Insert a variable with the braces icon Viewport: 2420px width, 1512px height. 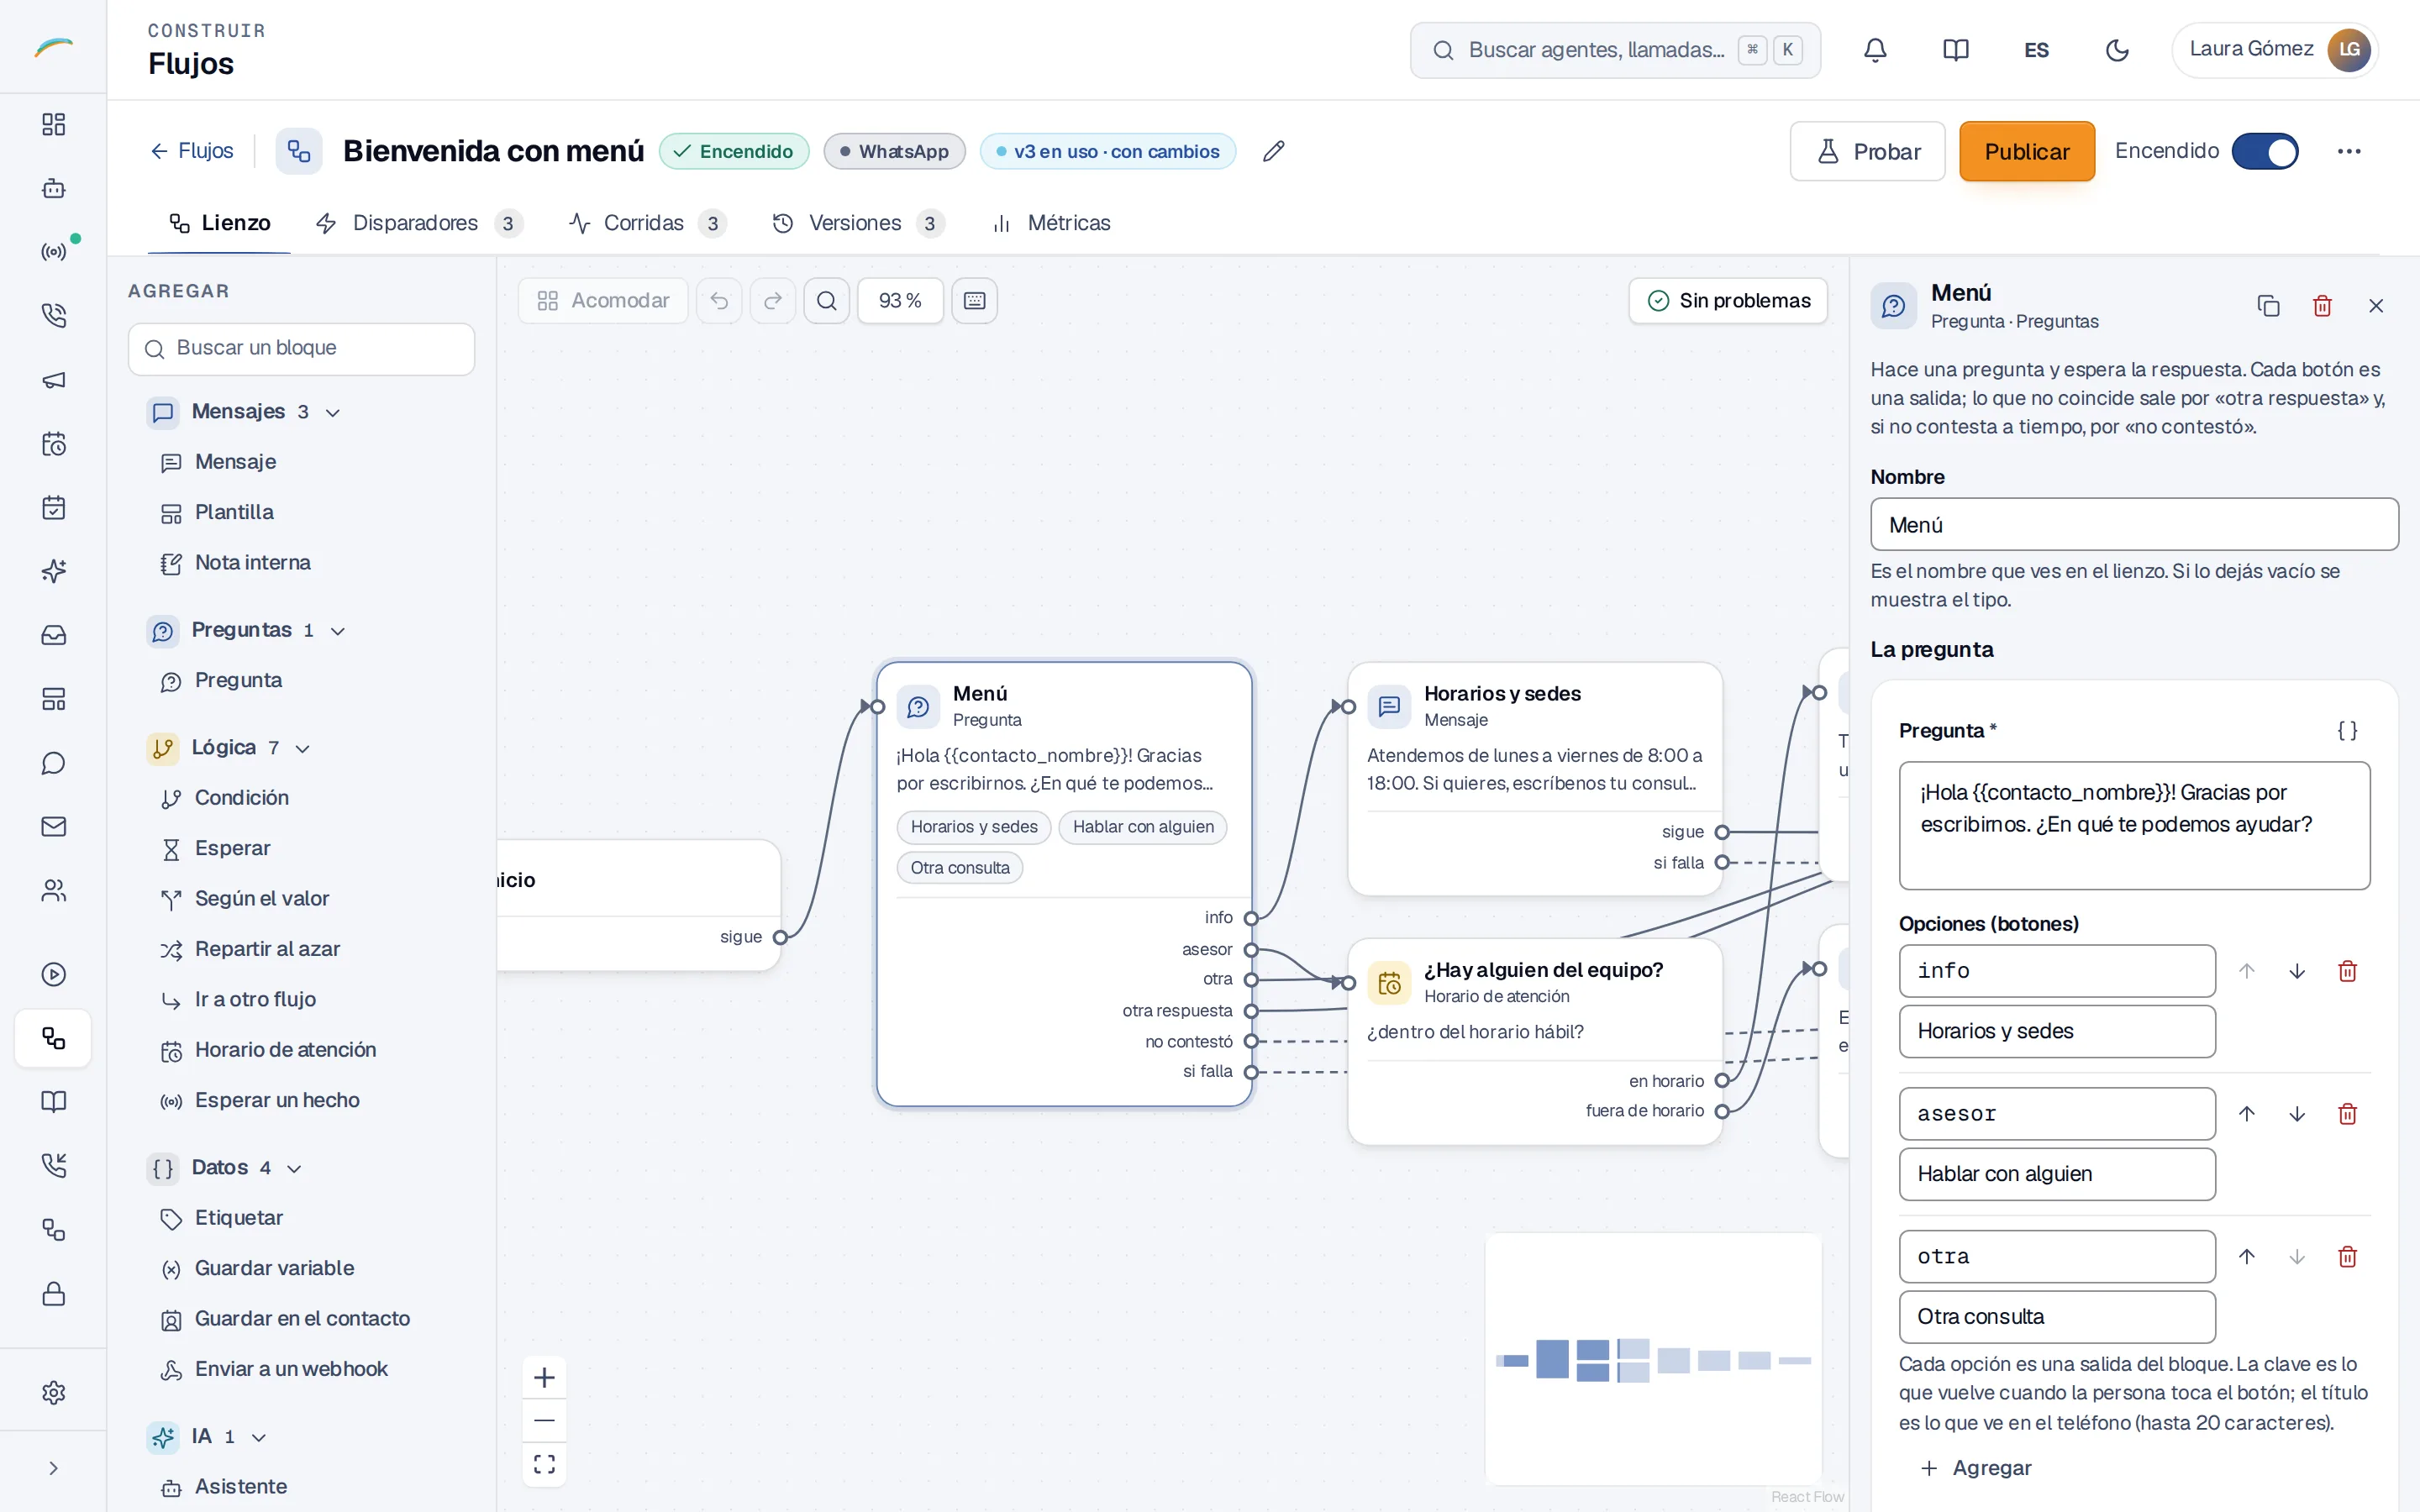[x=2347, y=730]
